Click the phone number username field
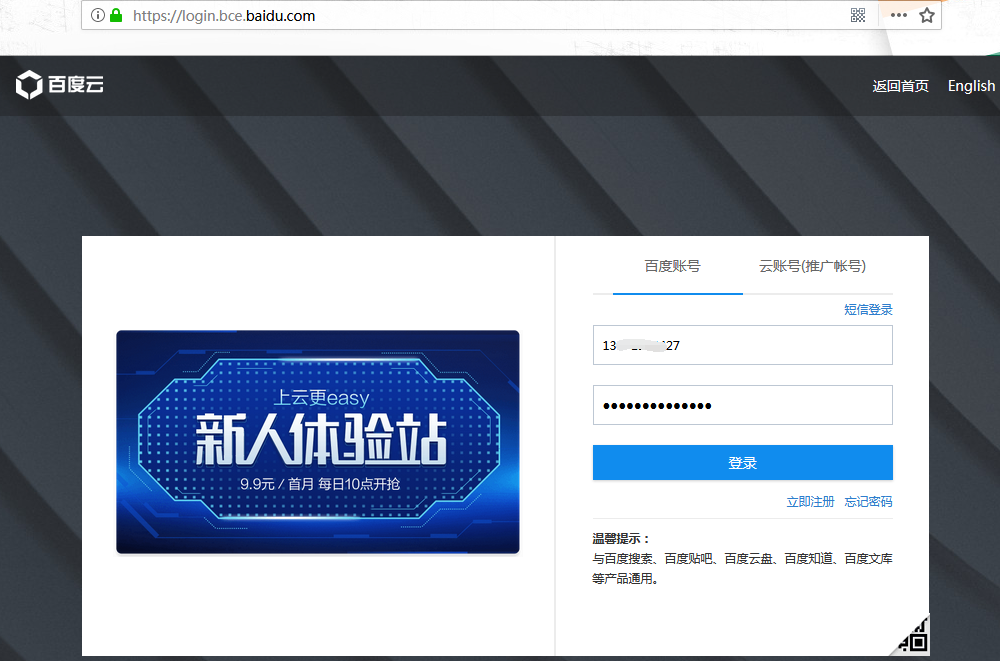This screenshot has height=661, width=1000. coord(743,345)
